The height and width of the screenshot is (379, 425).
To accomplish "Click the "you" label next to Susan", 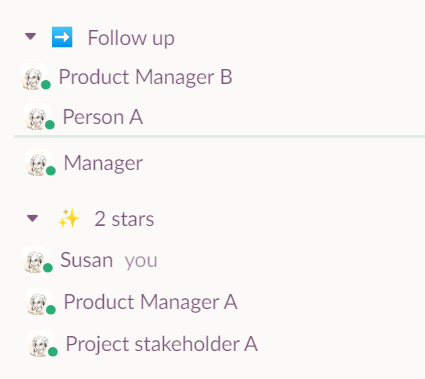I will tap(141, 261).
